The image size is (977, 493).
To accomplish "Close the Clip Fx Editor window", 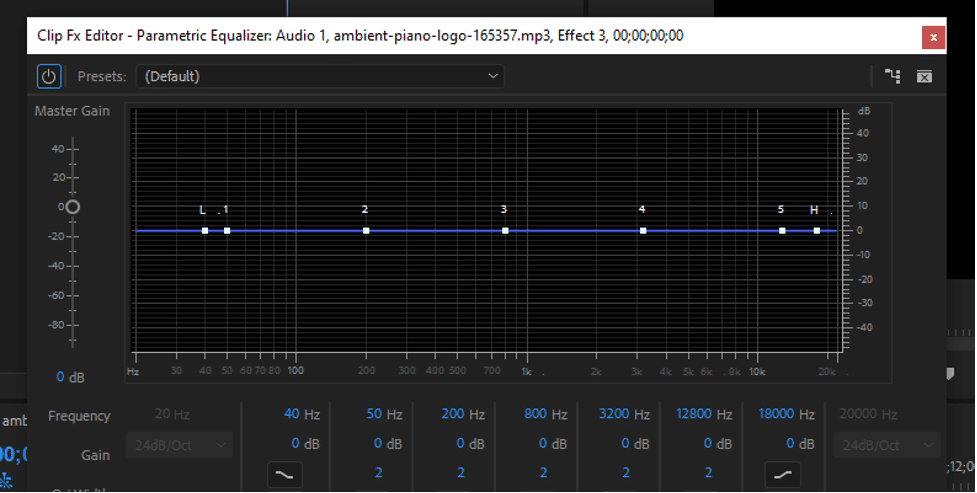I will 933,37.
